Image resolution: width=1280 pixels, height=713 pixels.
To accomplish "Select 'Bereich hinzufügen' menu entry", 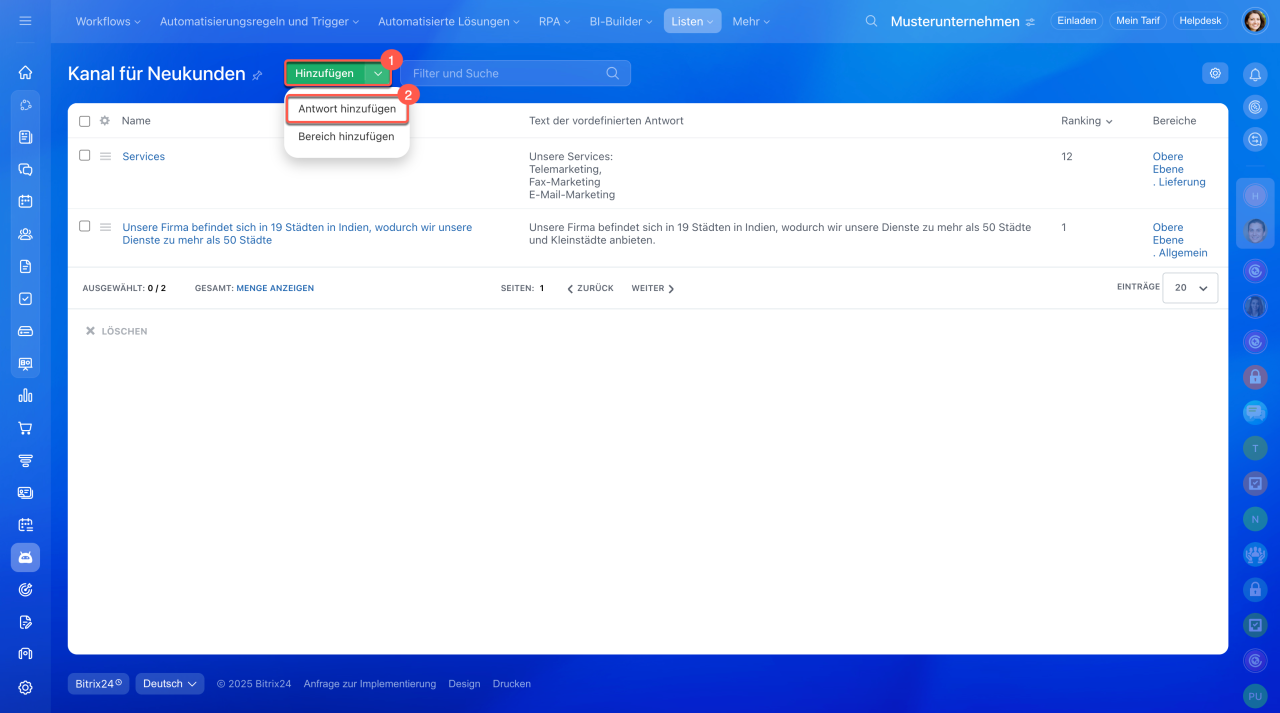I will (346, 137).
